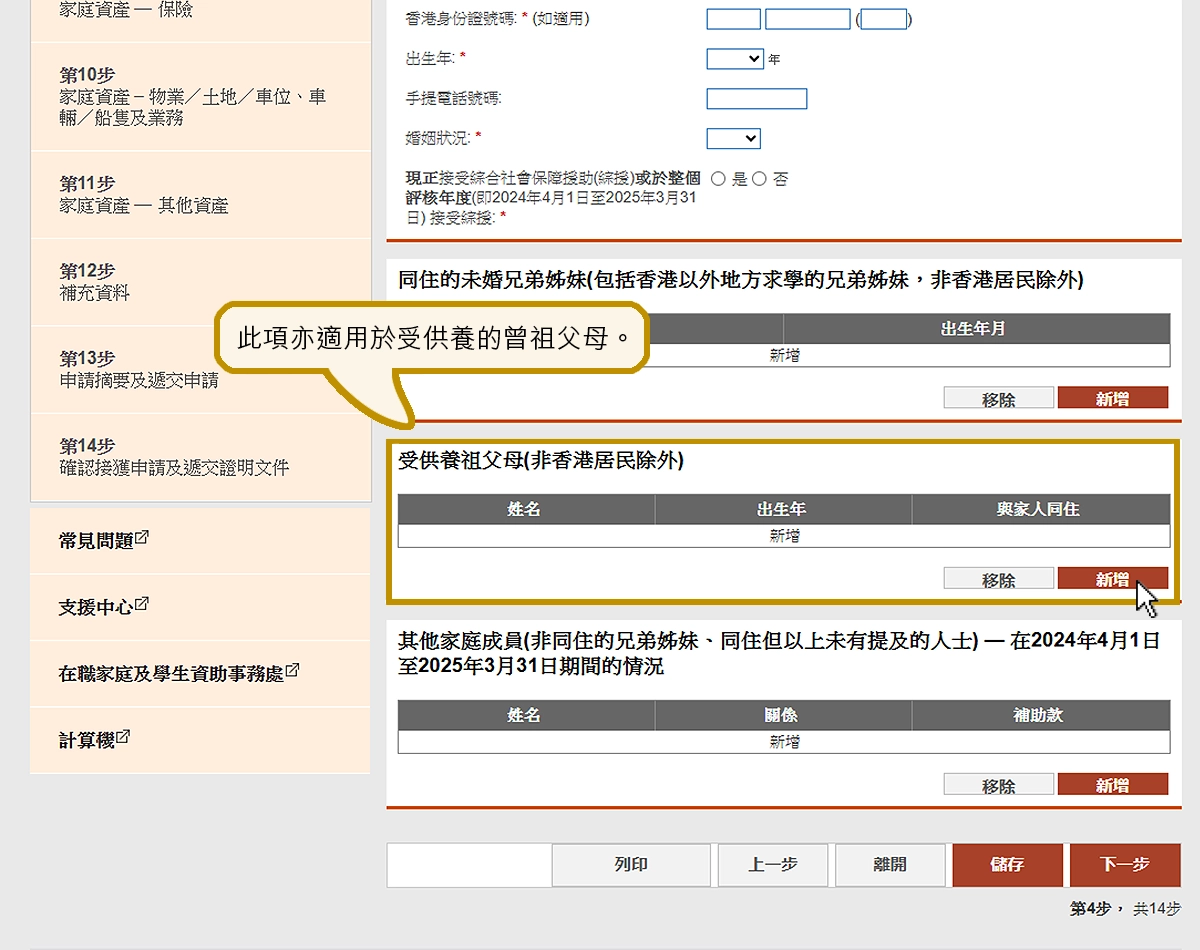
Task: Click the 手提電話號碼 input field
Action: (x=756, y=98)
